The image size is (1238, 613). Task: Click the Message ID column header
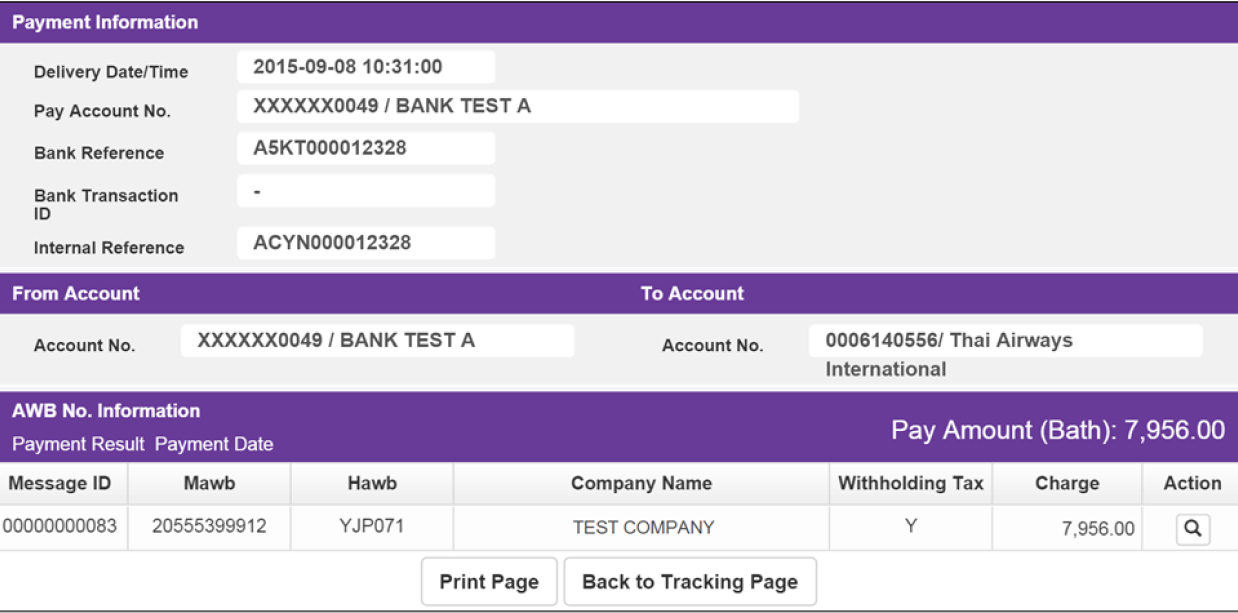[x=60, y=484]
